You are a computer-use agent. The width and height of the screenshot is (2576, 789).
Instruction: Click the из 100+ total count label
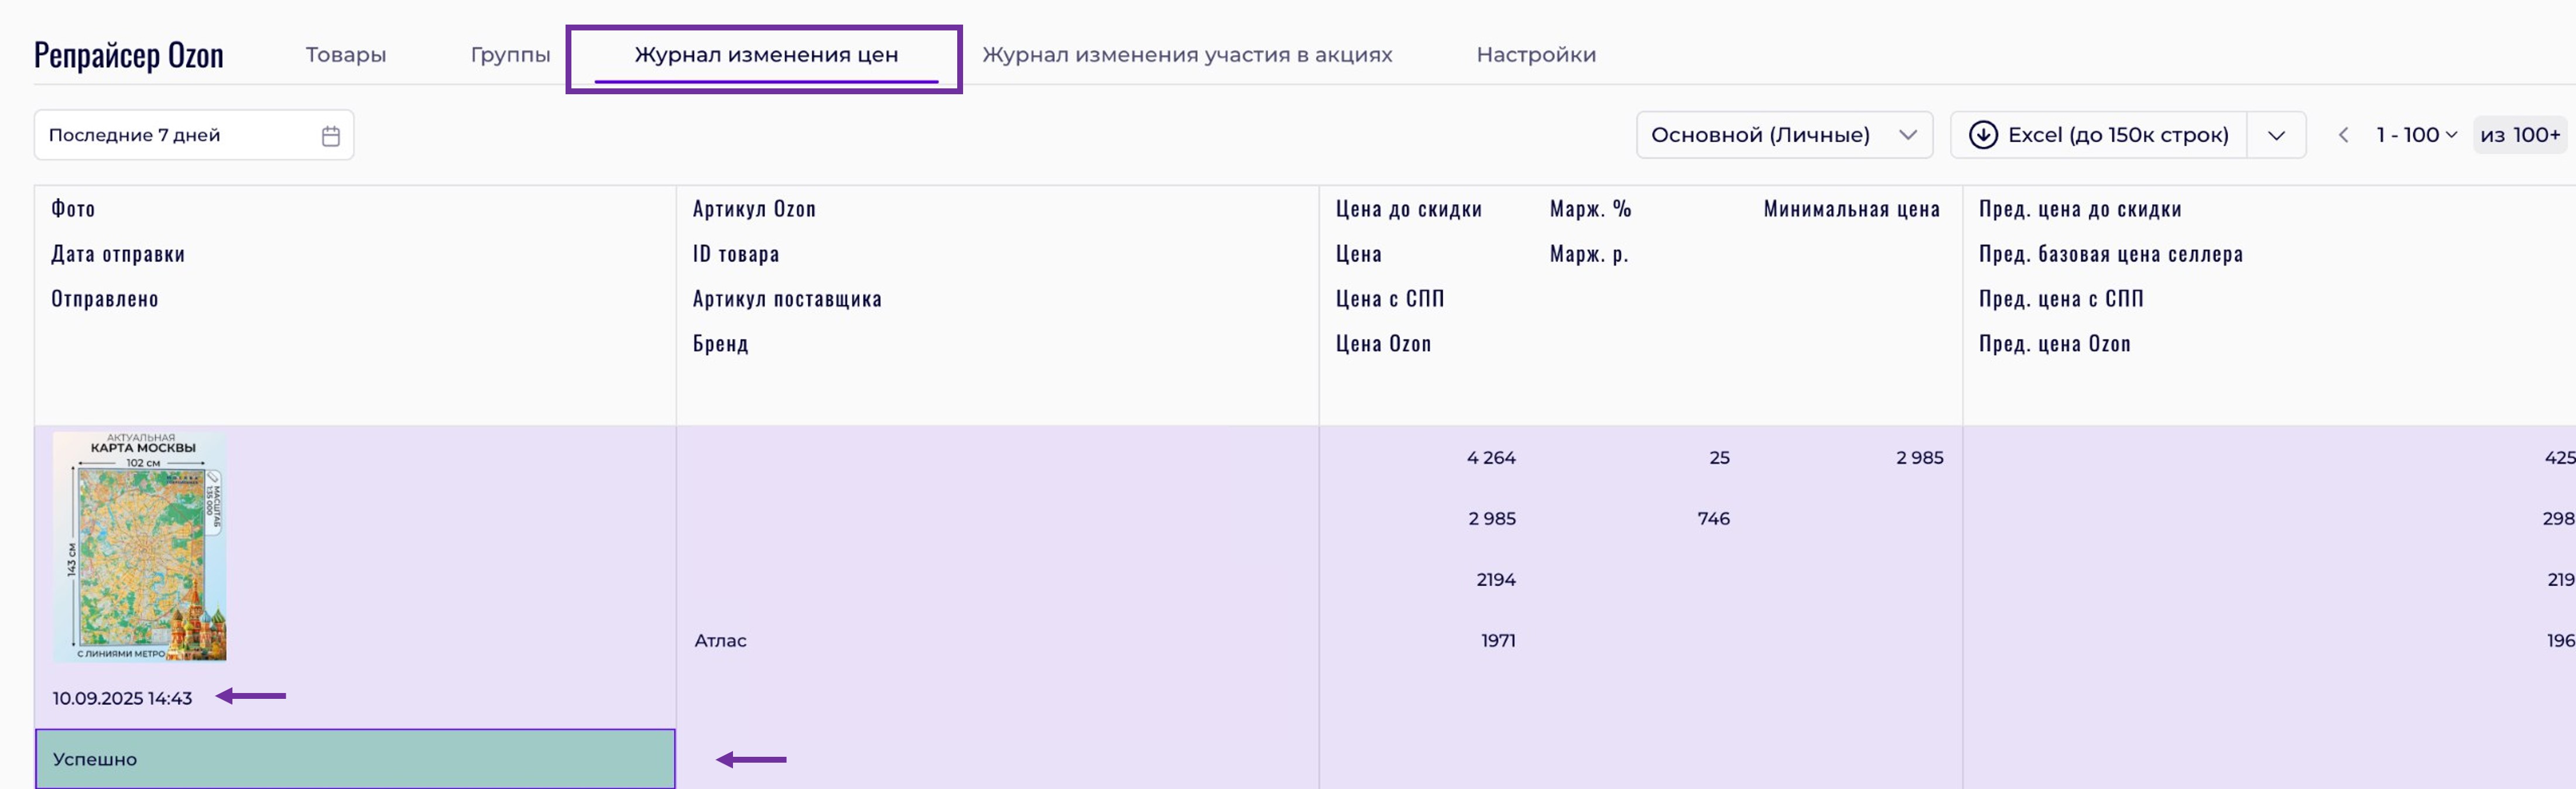point(2519,135)
